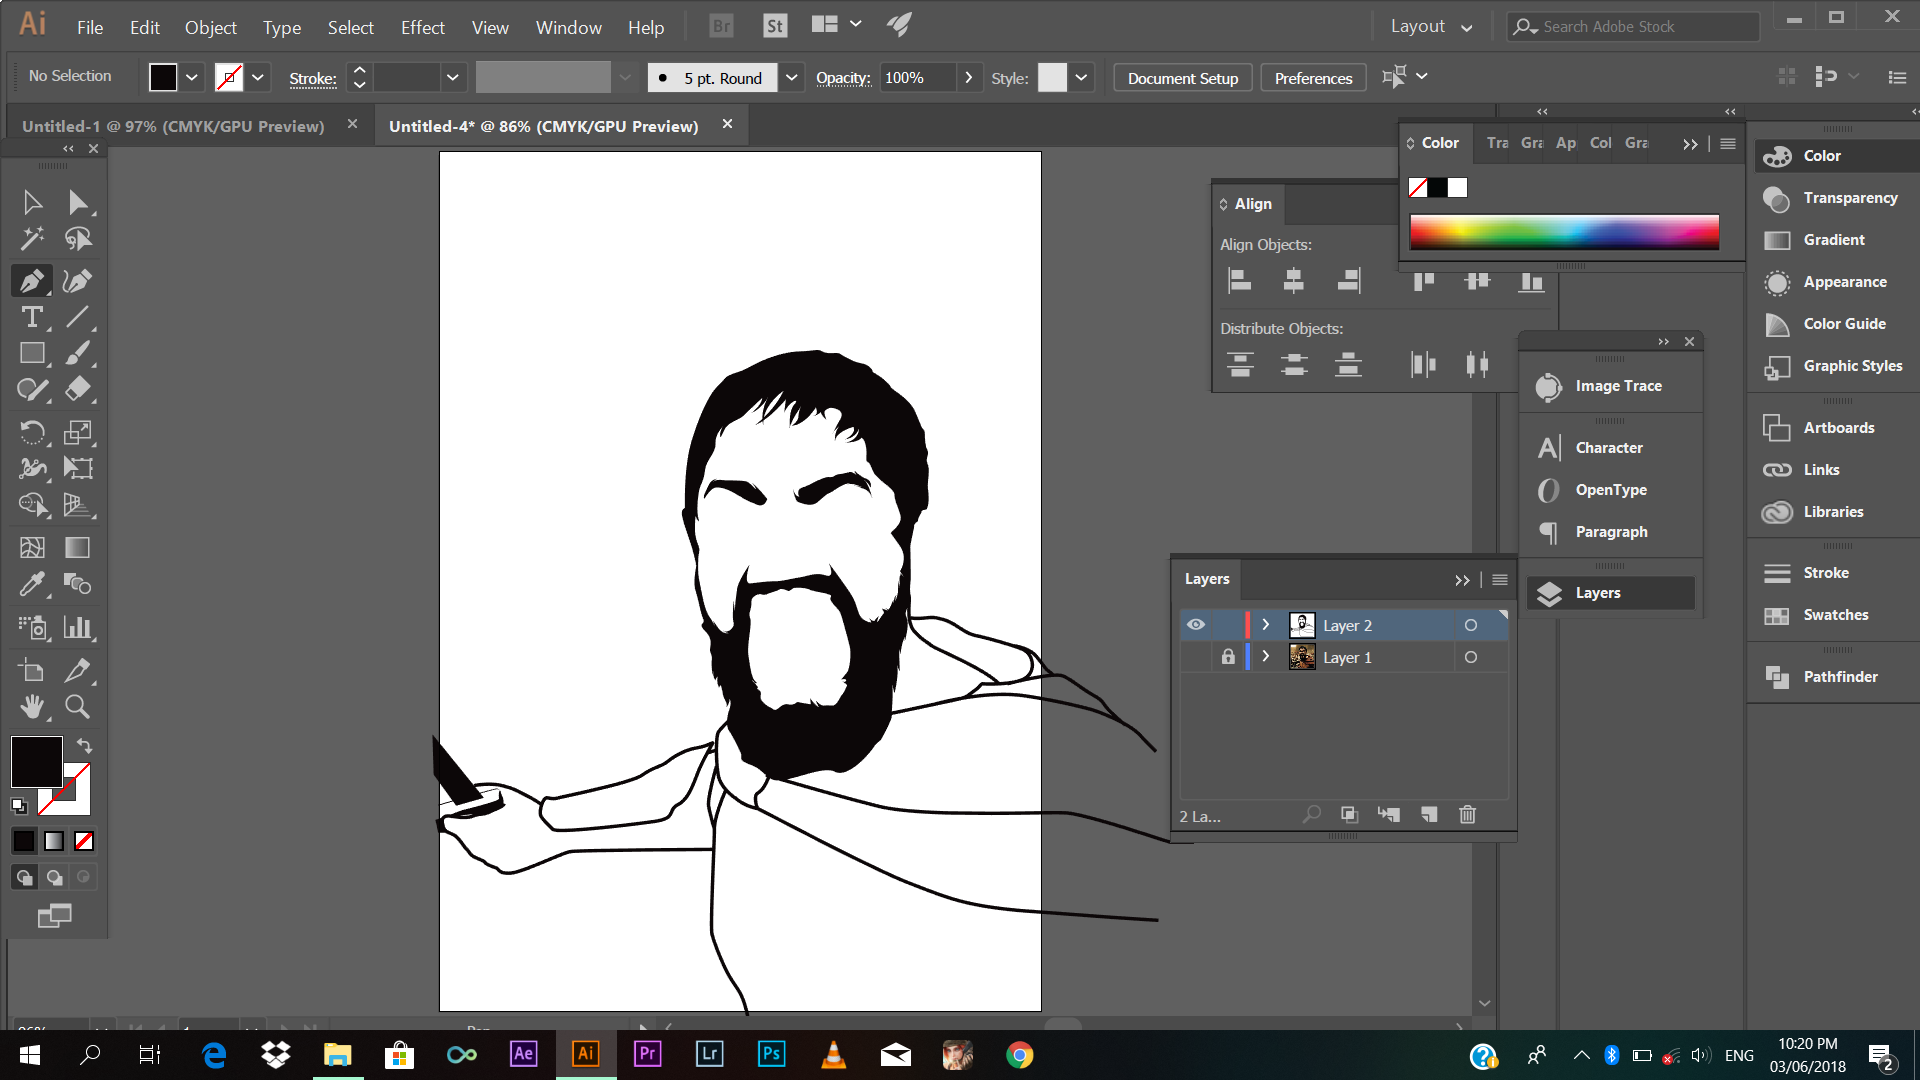Open the Layout workspace dropdown
This screenshot has width=1920, height=1080.
click(x=1431, y=27)
